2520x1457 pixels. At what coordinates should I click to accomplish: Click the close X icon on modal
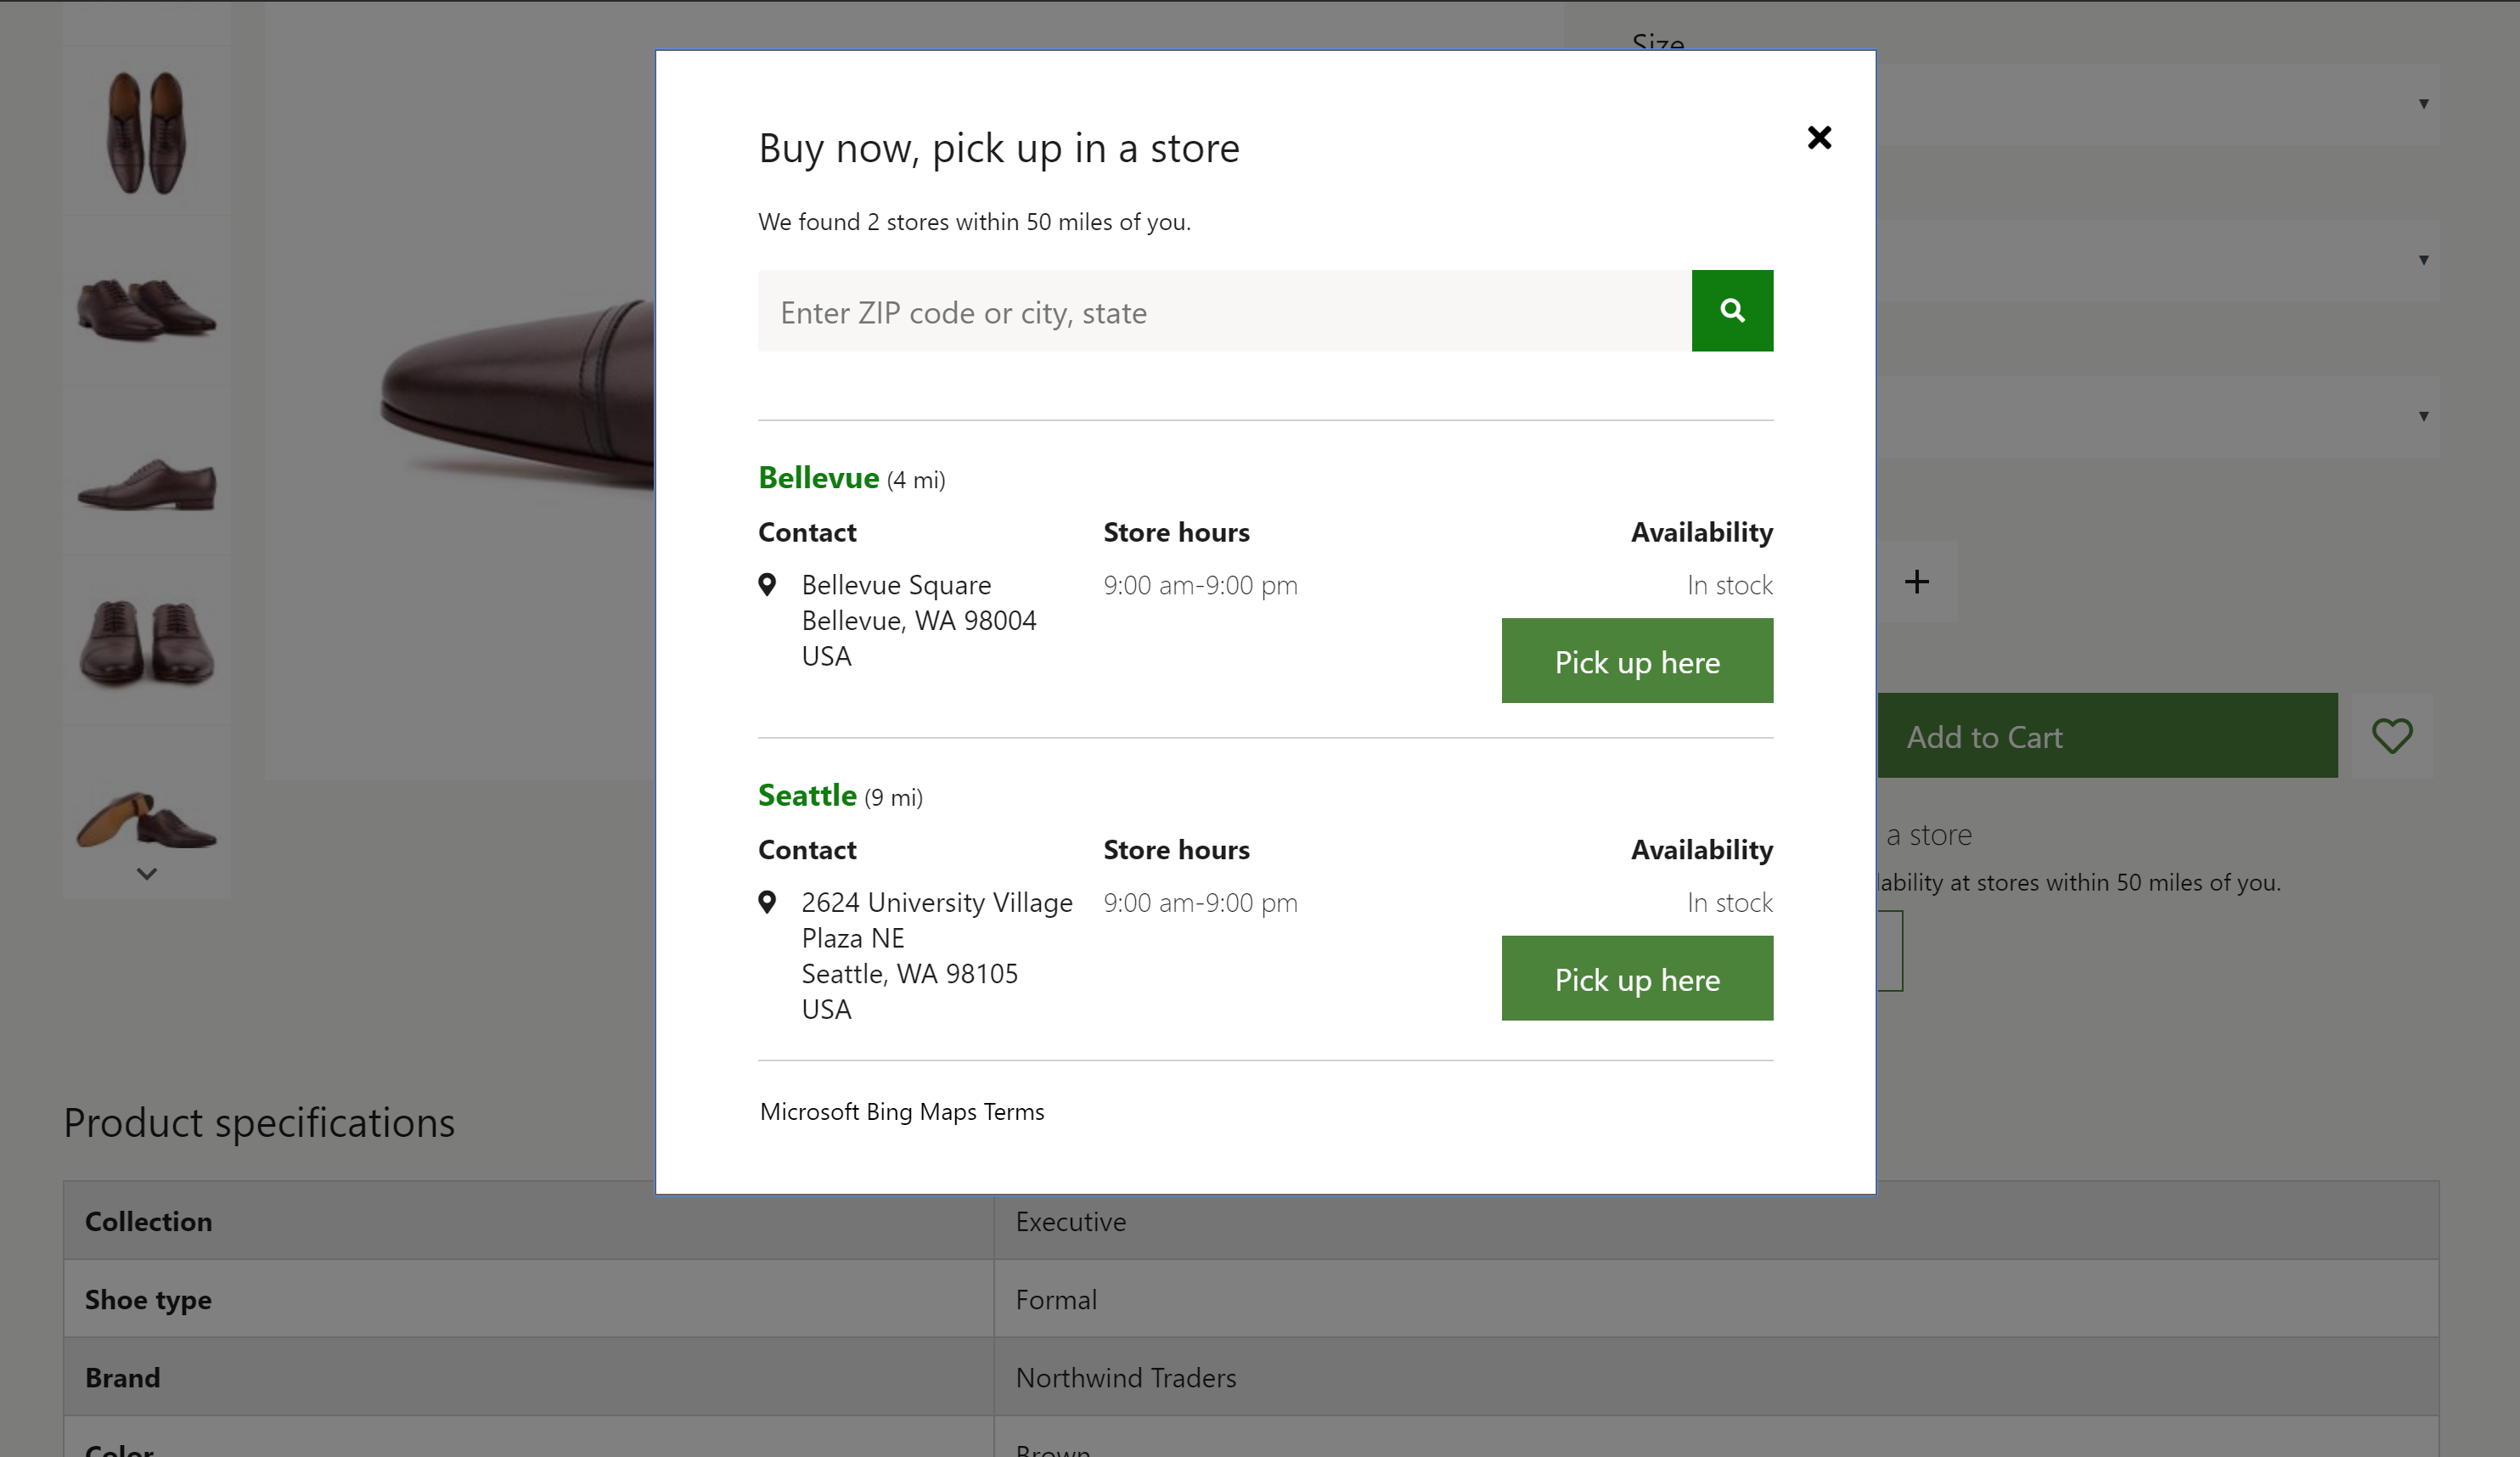(x=1818, y=137)
